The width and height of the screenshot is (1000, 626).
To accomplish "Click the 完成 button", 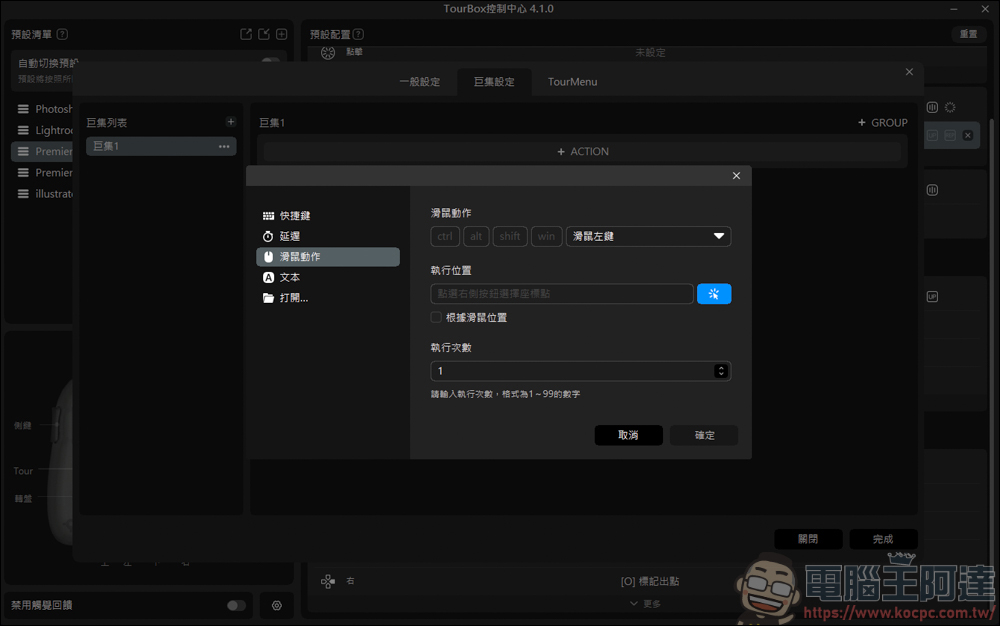I will 883,539.
